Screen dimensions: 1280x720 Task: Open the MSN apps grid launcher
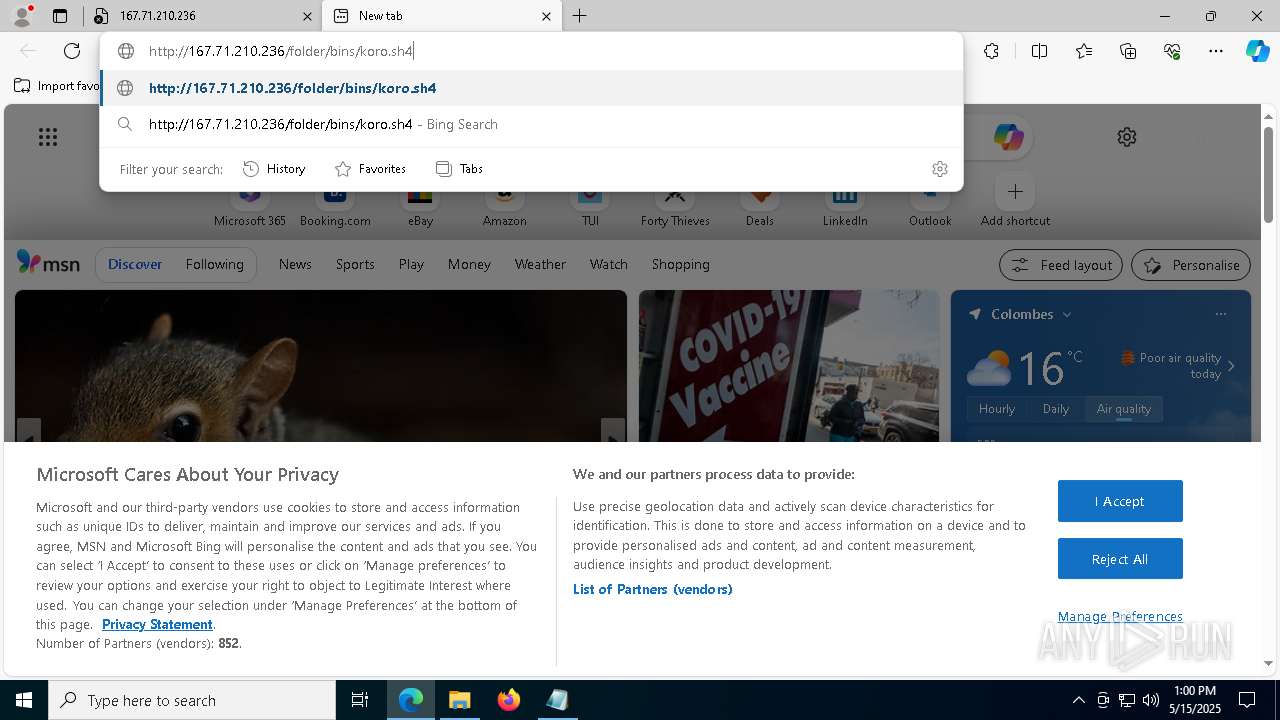(48, 137)
